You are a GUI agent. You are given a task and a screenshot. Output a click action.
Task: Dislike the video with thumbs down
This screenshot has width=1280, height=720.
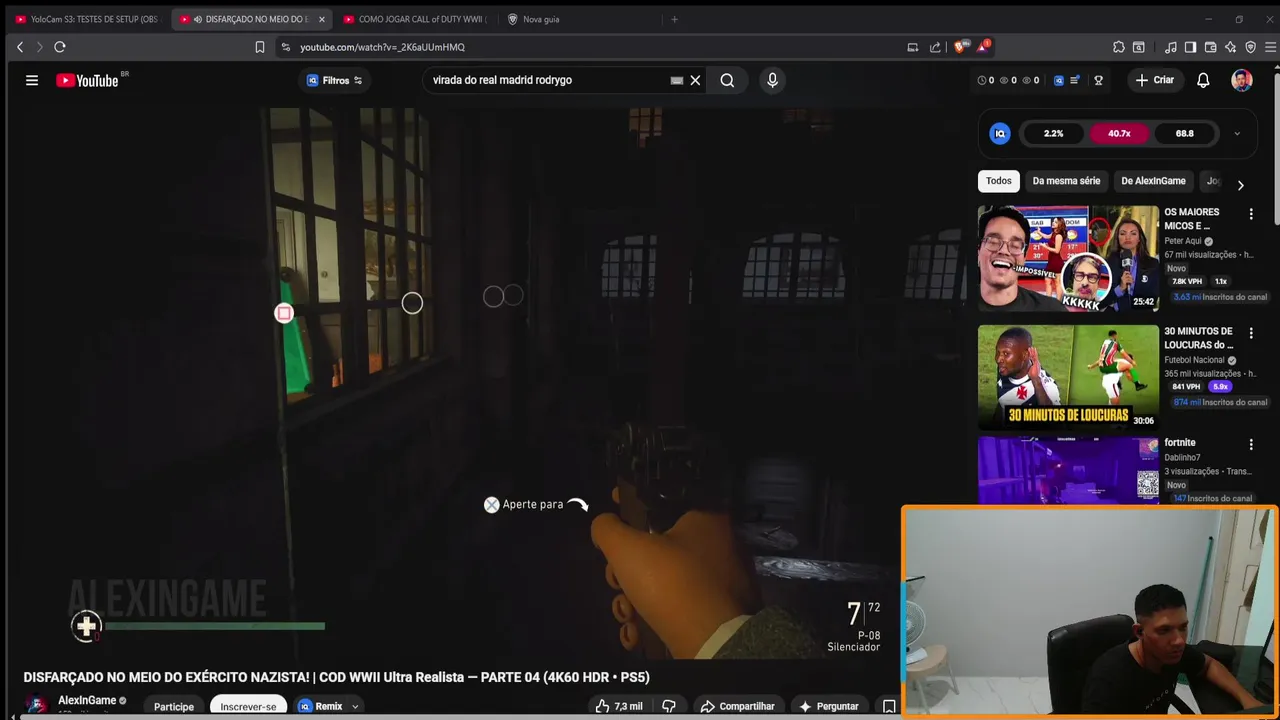pyautogui.click(x=669, y=706)
